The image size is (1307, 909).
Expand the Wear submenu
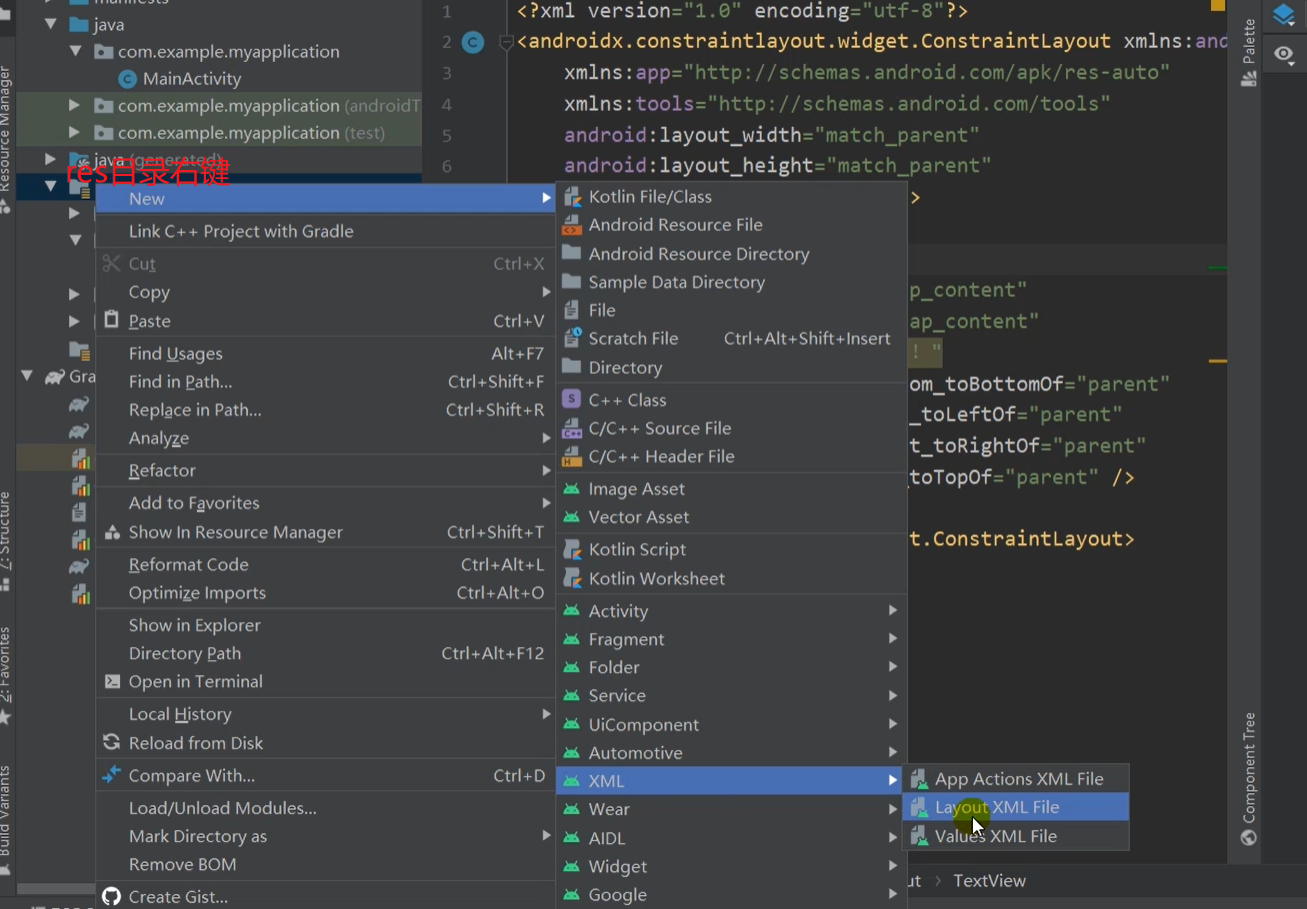731,809
